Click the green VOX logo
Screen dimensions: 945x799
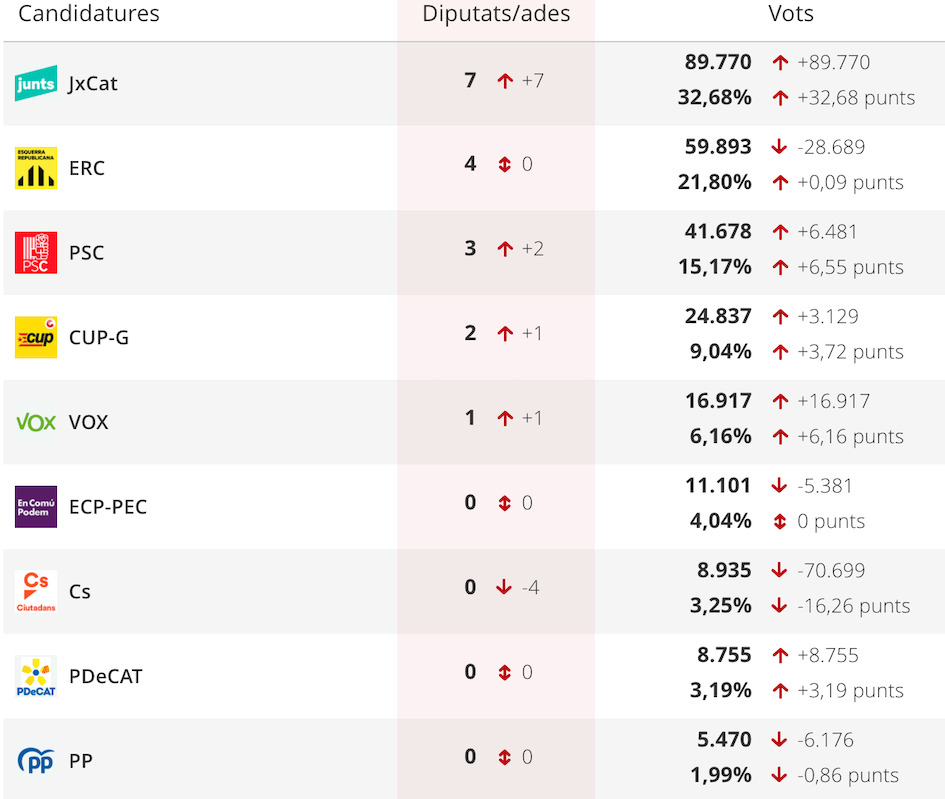[36, 422]
